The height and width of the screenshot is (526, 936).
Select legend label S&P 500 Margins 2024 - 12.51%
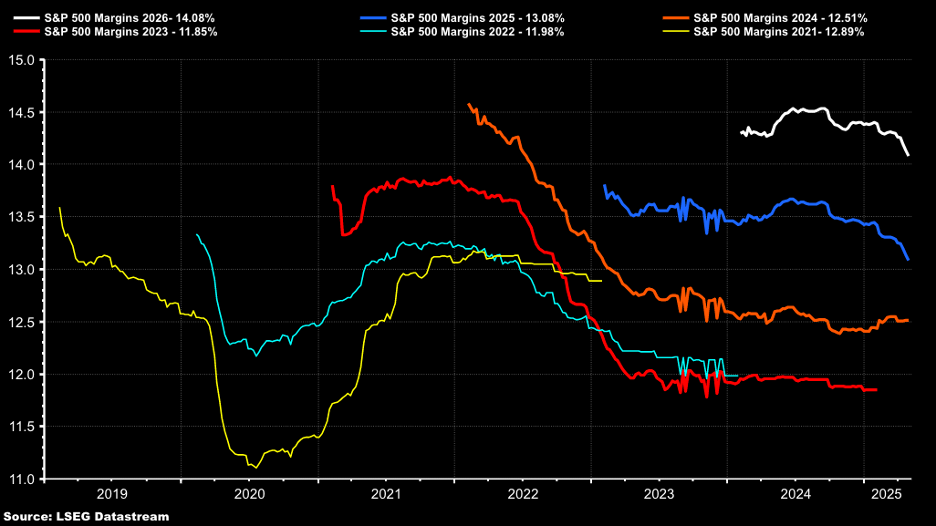(x=780, y=19)
